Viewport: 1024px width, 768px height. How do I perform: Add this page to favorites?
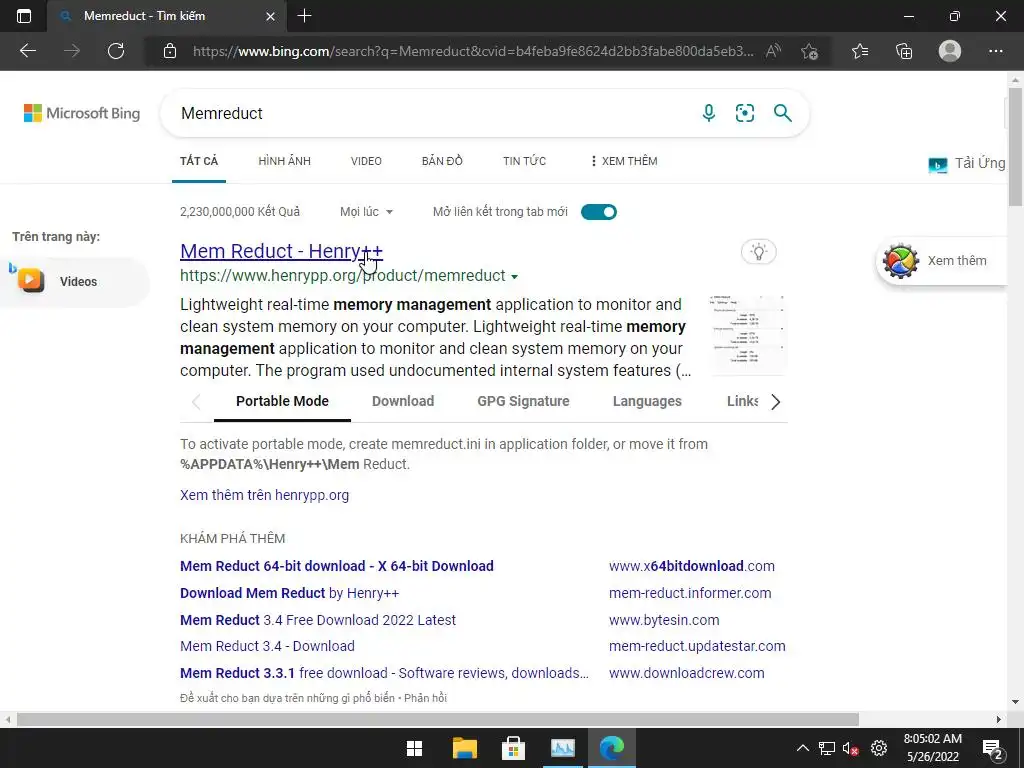pos(810,51)
